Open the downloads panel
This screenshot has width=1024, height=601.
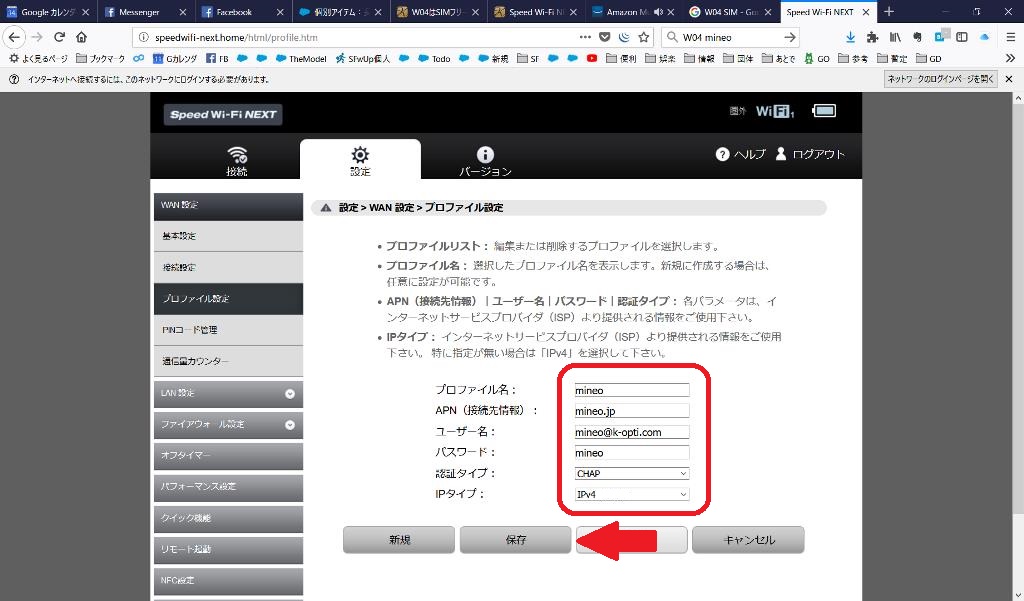(850, 37)
